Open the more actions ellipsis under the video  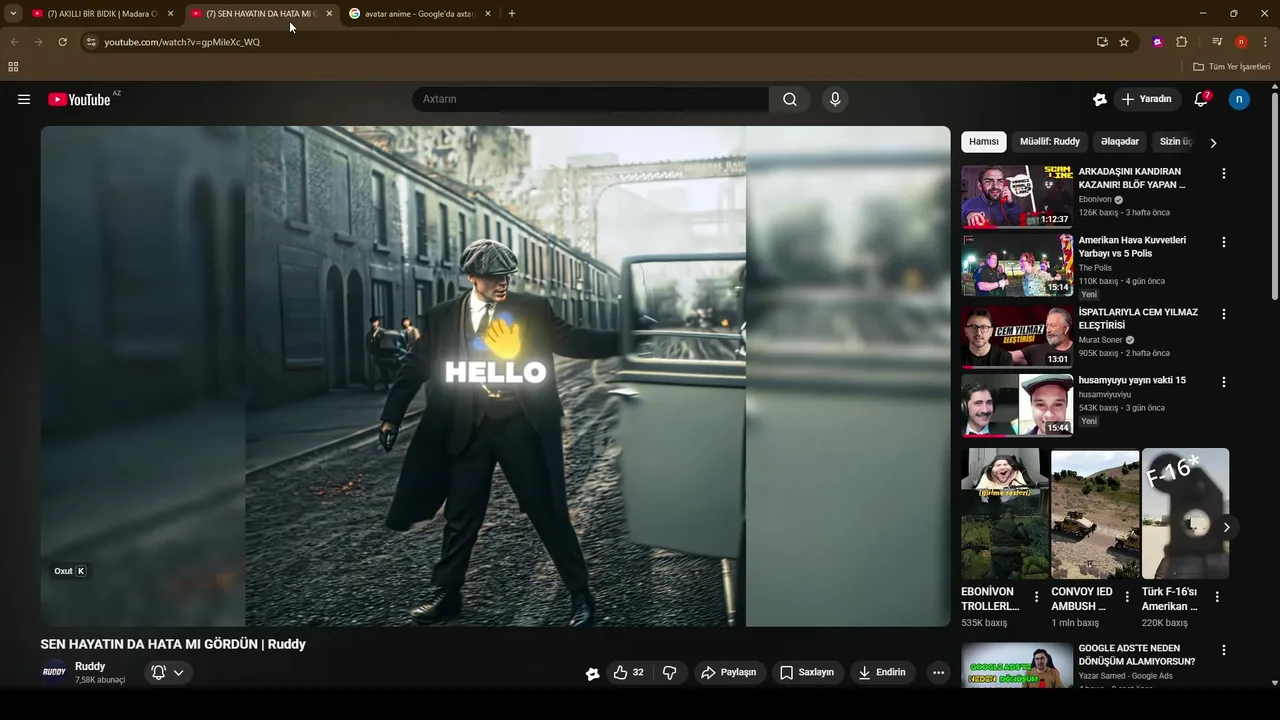pyautogui.click(x=938, y=672)
